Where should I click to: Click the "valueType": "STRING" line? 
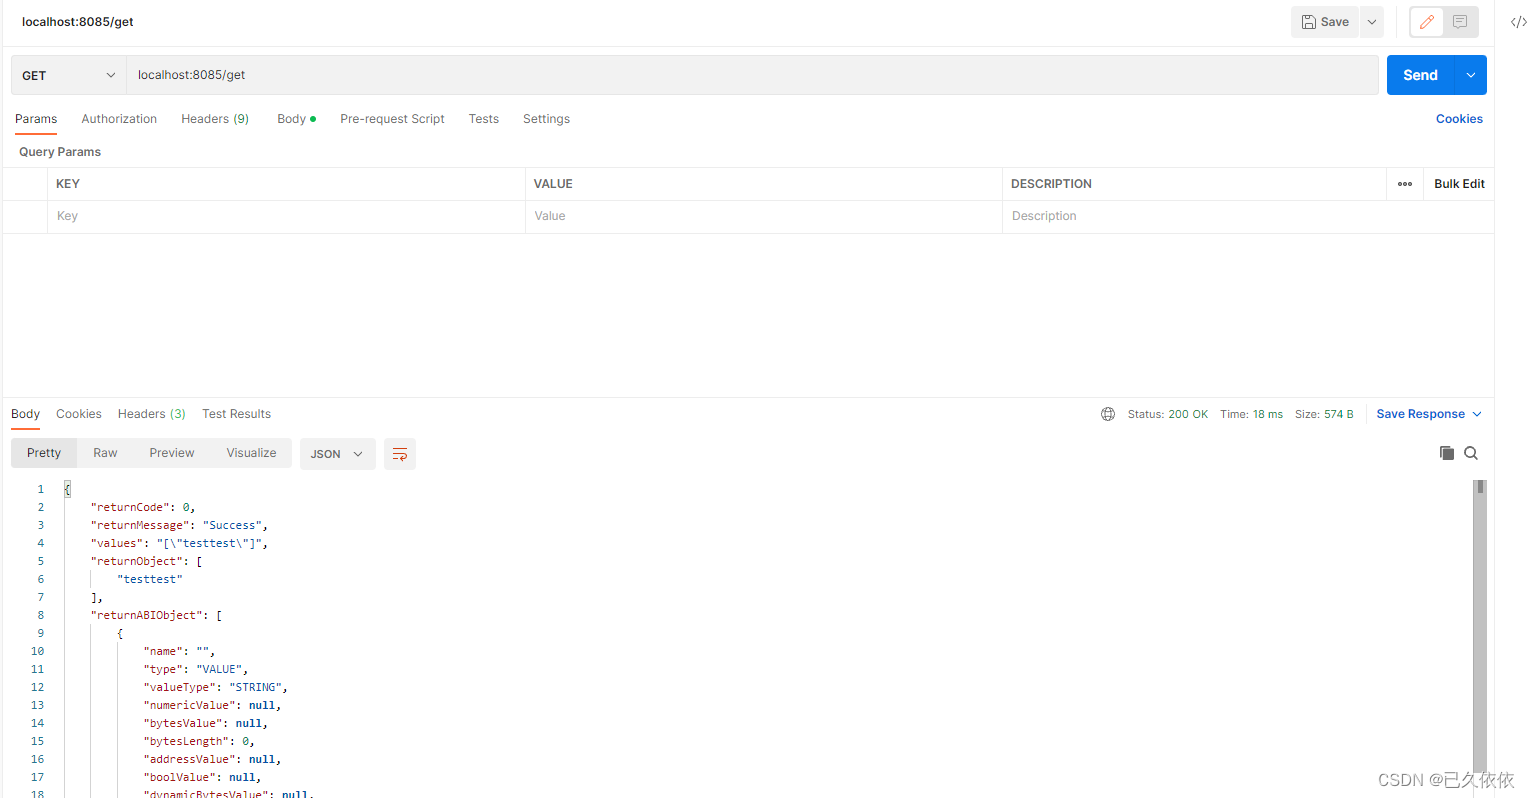click(215, 687)
